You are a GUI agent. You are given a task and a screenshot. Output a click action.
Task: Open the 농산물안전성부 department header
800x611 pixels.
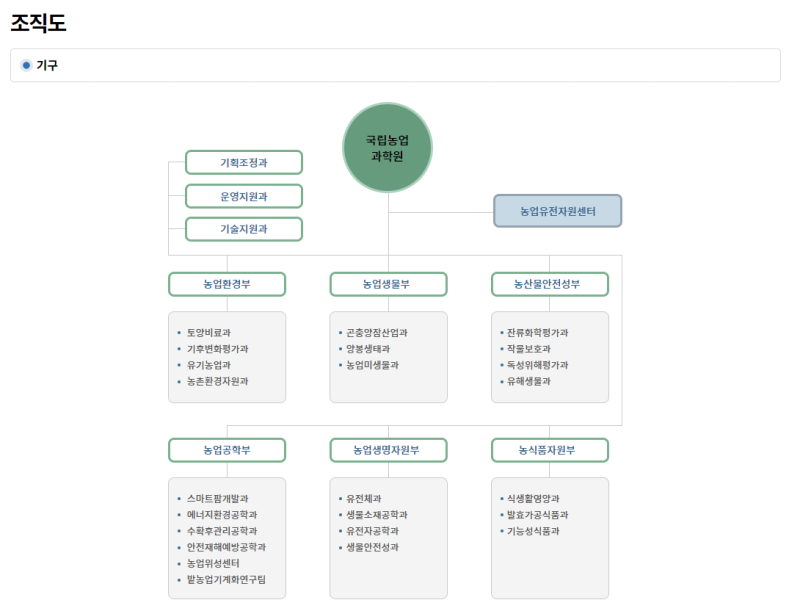click(549, 284)
